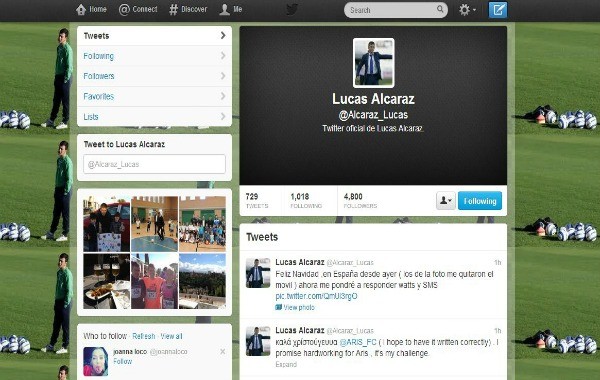Image resolution: width=600 pixels, height=380 pixels.
Task: Dismiss joanna loco suggestion
Action: (x=223, y=351)
